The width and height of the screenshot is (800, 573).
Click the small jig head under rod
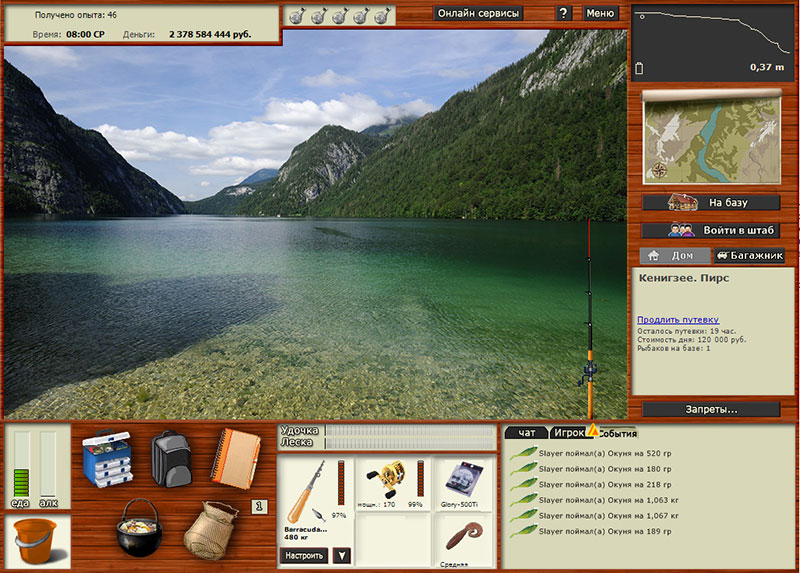pos(318,514)
